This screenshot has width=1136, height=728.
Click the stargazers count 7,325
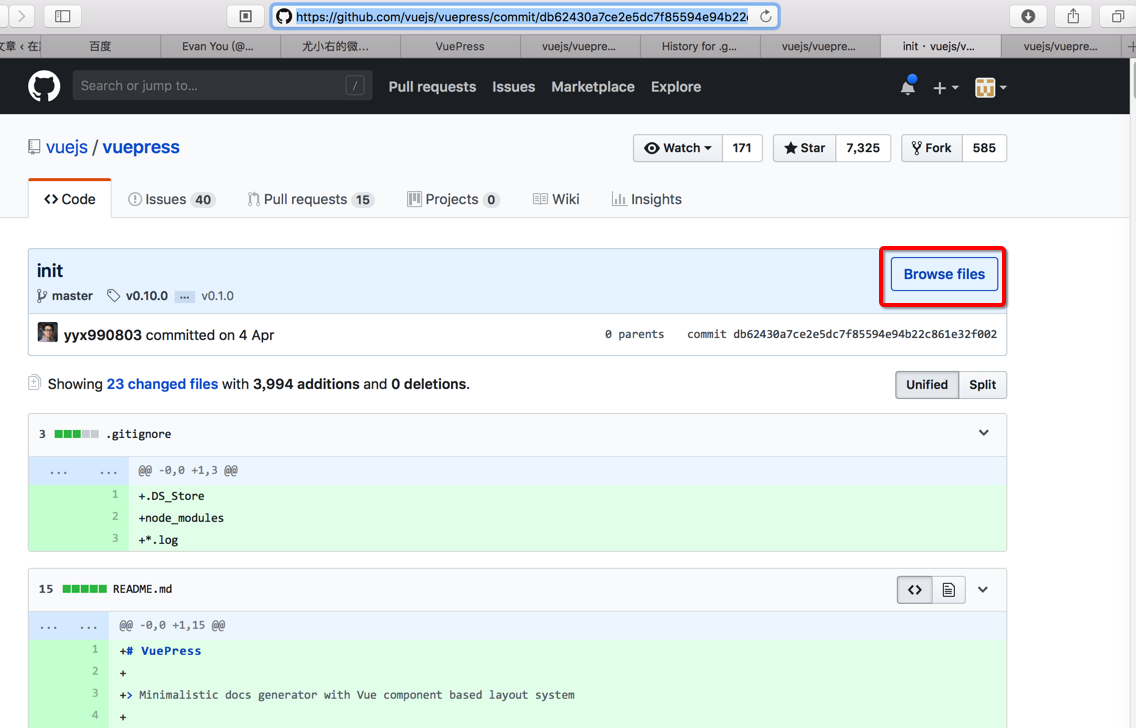point(863,148)
